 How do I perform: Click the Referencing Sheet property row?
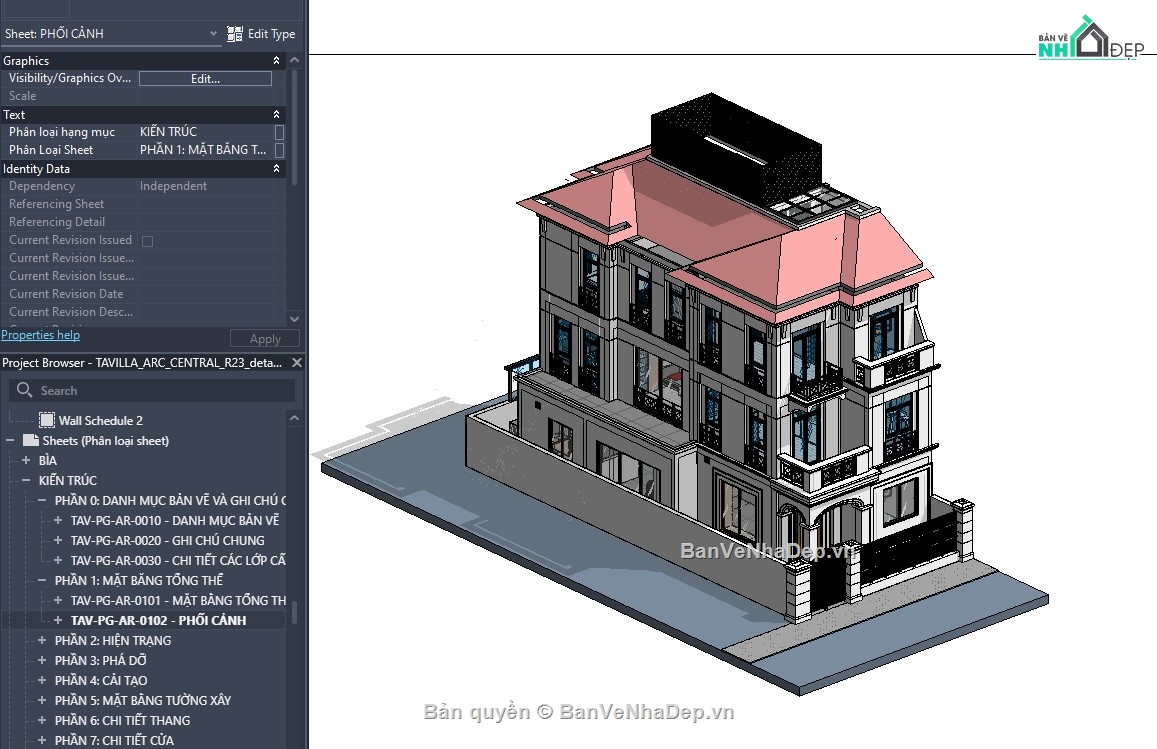(142, 204)
